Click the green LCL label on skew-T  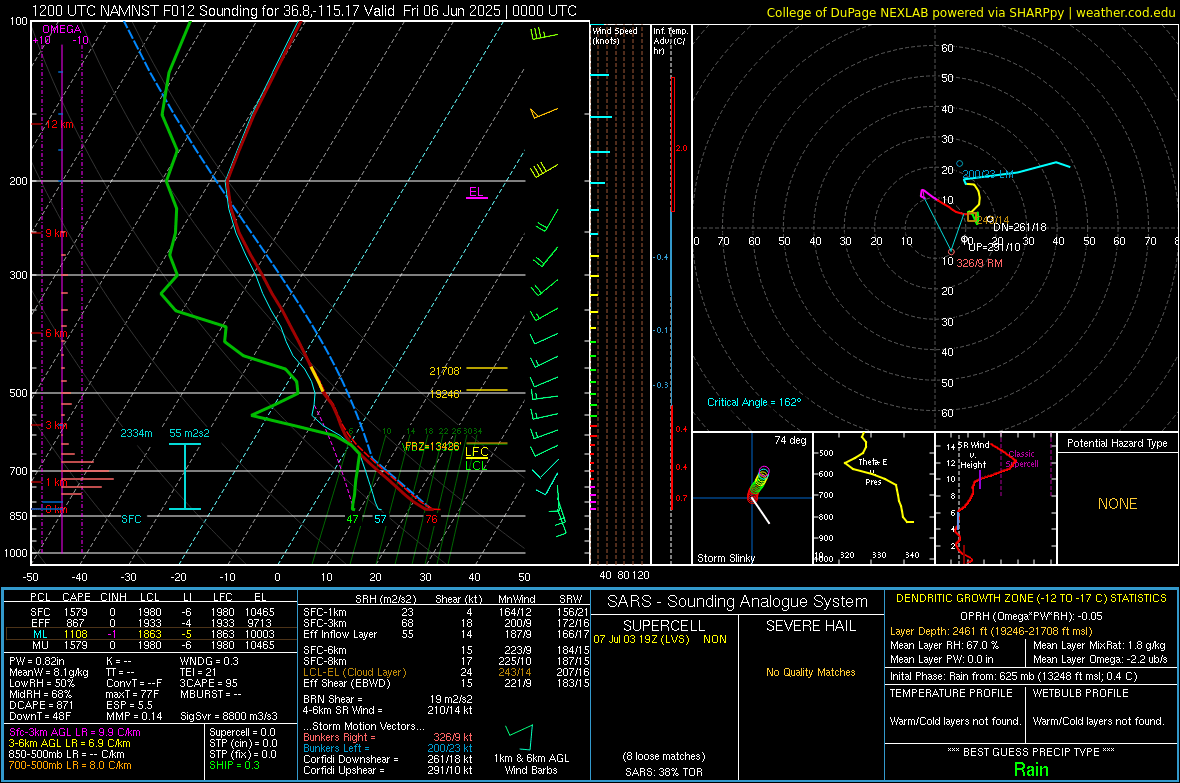[476, 465]
